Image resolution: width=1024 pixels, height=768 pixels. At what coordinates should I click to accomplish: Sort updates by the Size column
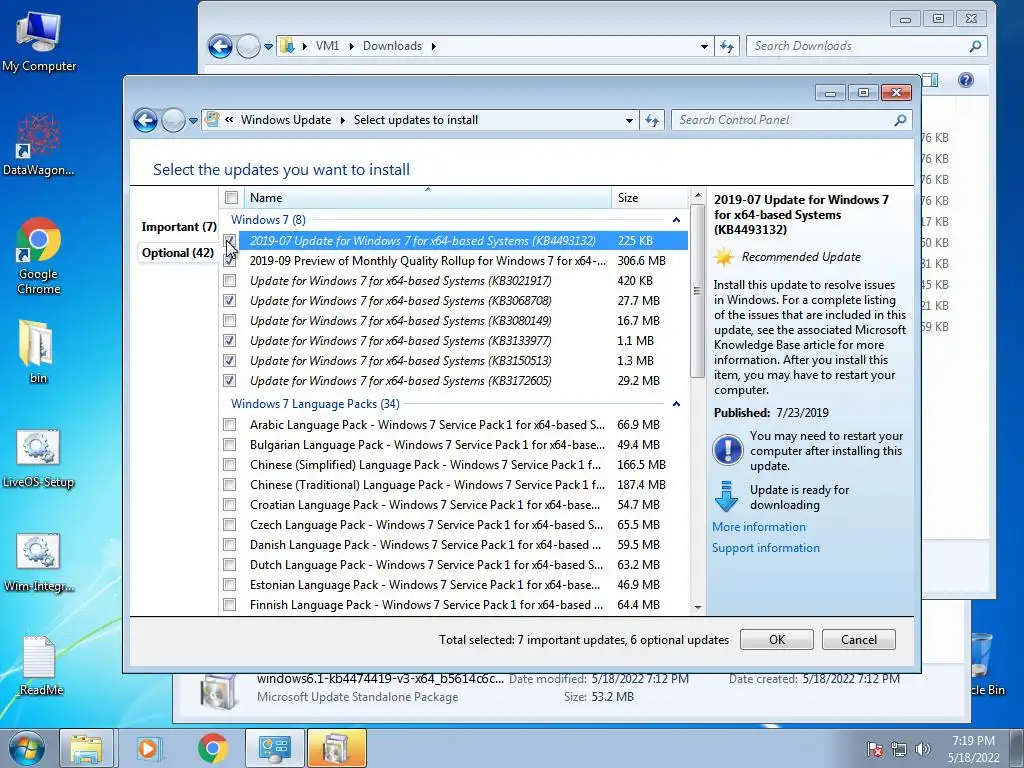point(649,197)
